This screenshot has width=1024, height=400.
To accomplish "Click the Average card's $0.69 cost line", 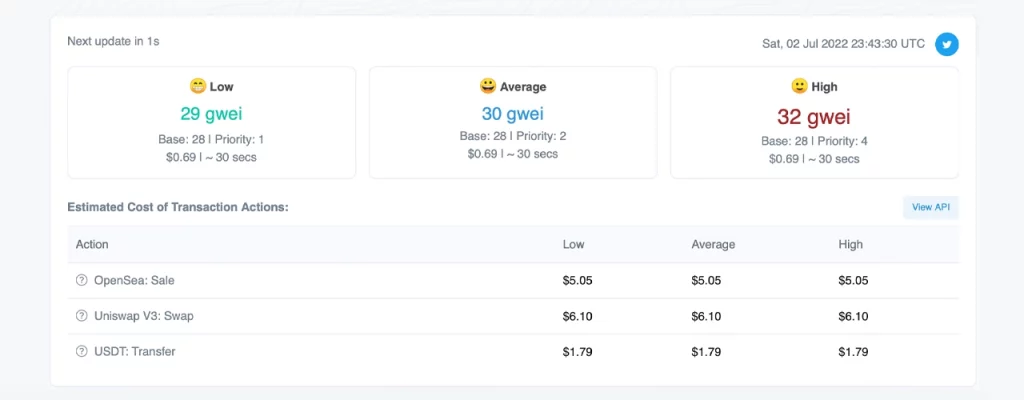I will tap(513, 154).
